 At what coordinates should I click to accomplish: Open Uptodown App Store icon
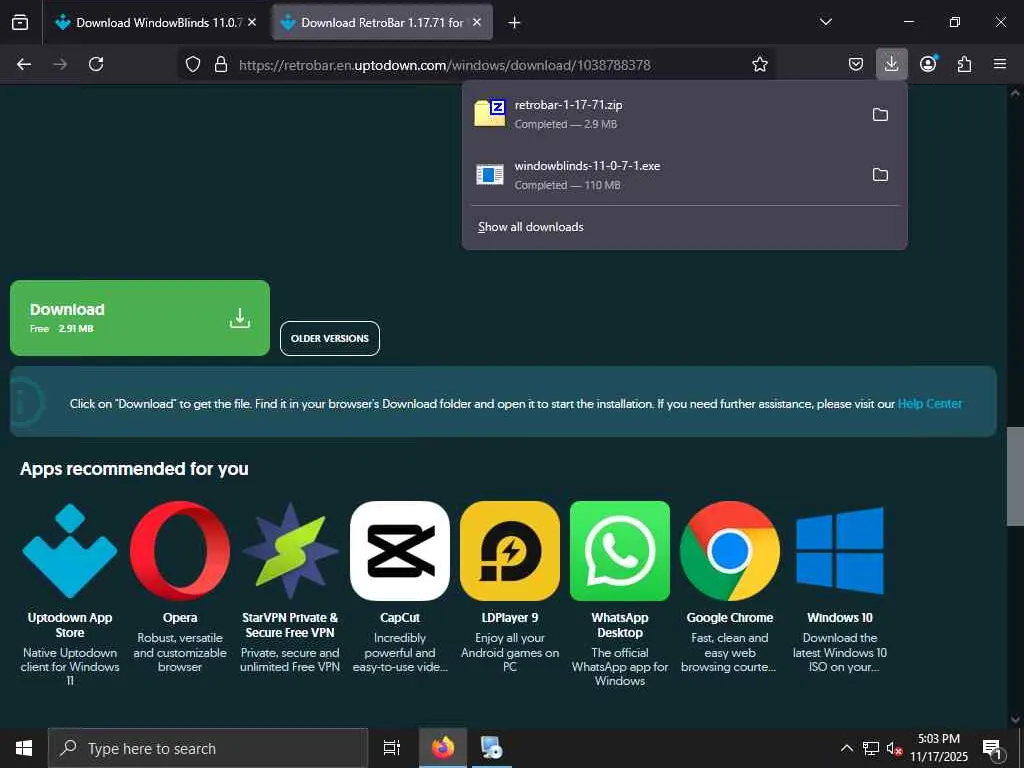[70, 551]
